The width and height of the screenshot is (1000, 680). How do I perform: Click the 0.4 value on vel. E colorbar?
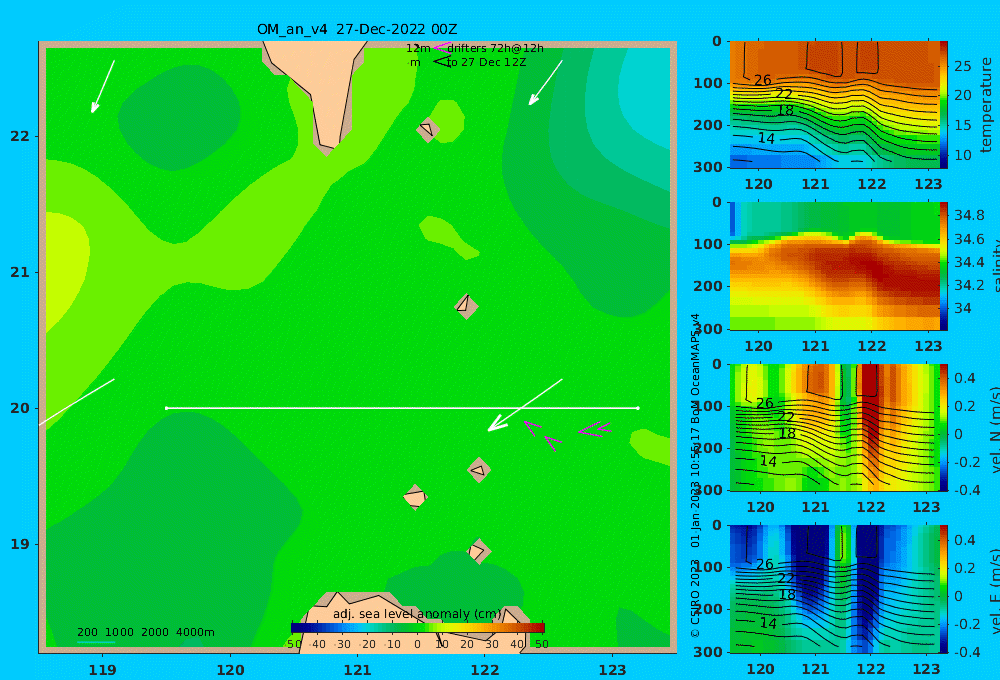tap(966, 540)
